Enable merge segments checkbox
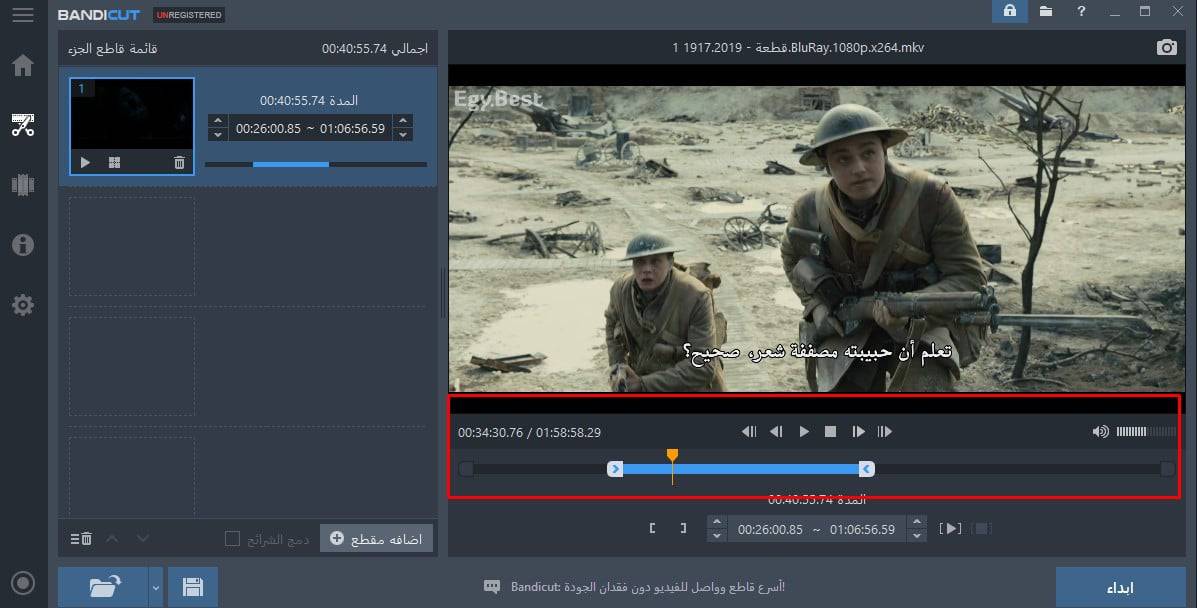Screen dimensions: 1197x608 (232, 538)
